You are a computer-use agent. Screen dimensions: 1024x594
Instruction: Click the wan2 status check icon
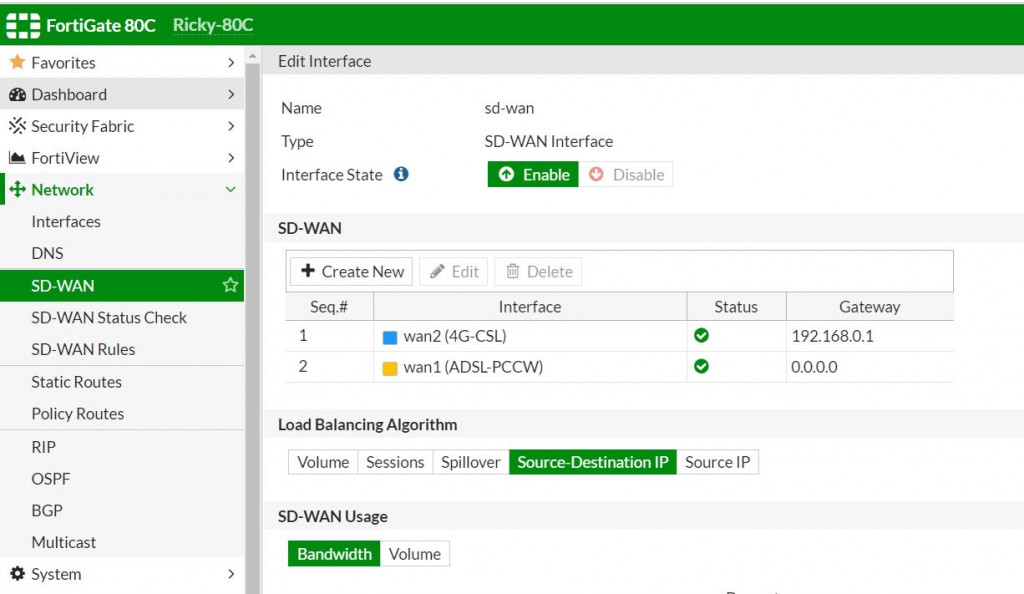[701, 336]
